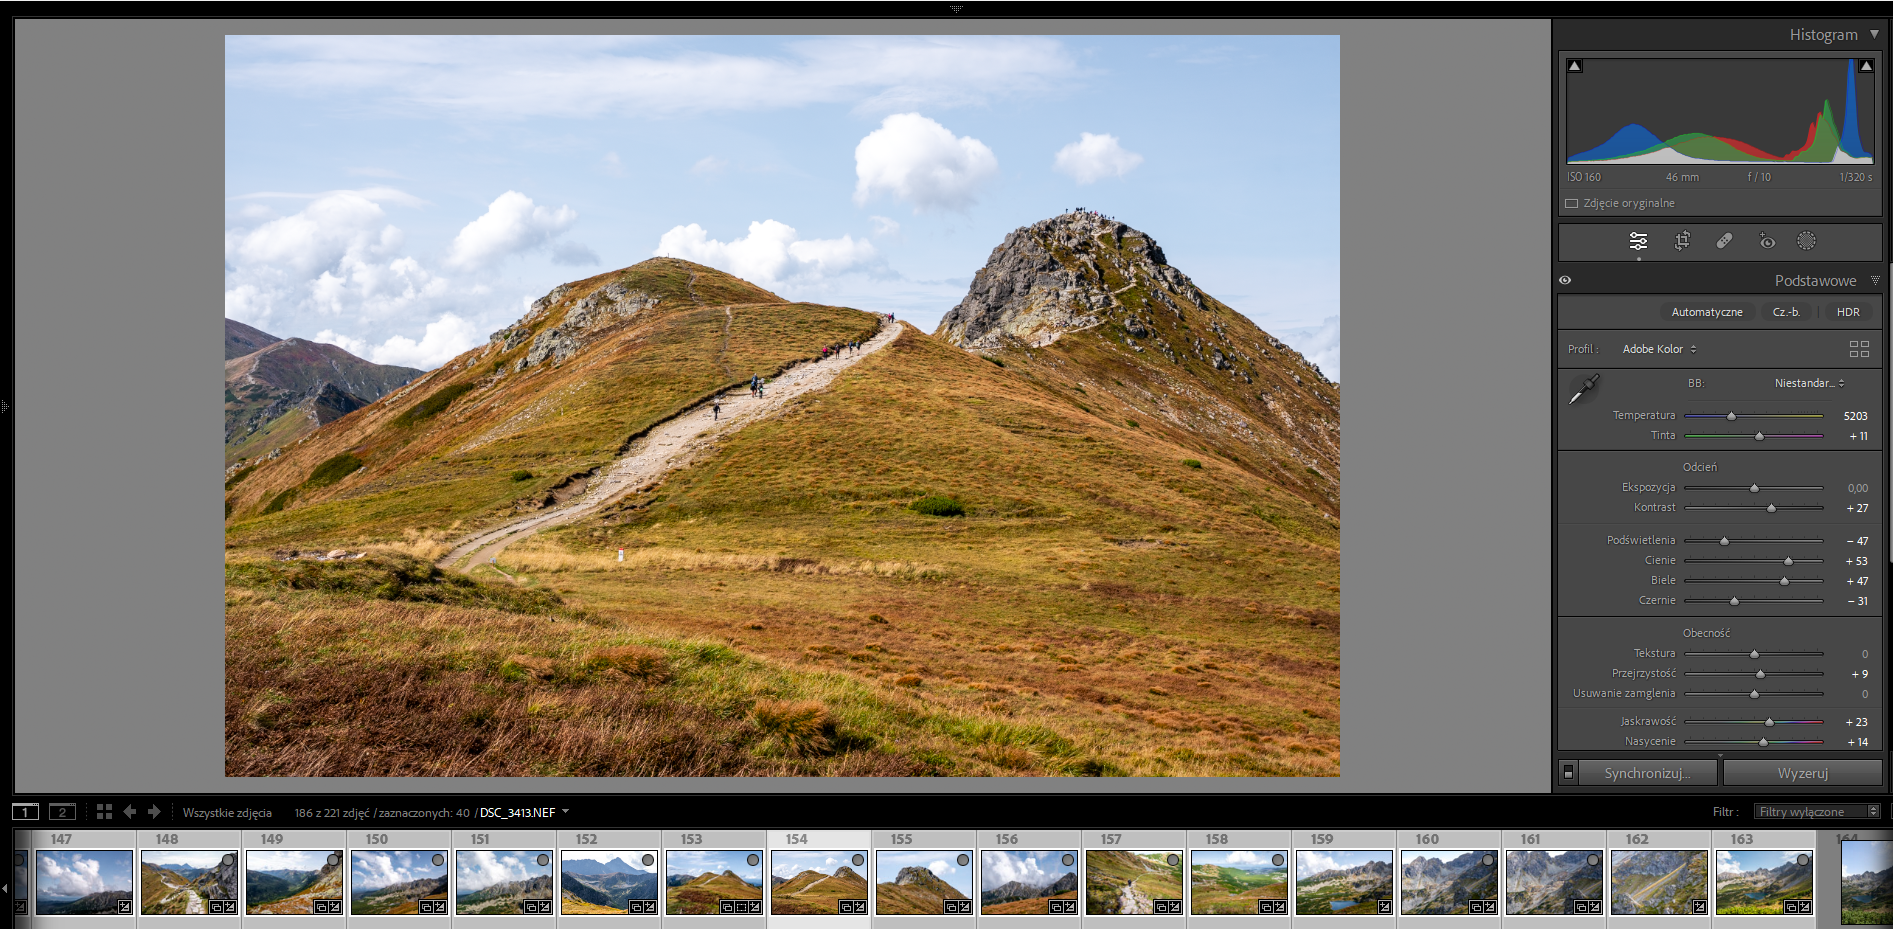Click the Automatyczne tone button
Image resolution: width=1893 pixels, height=929 pixels.
(x=1706, y=312)
